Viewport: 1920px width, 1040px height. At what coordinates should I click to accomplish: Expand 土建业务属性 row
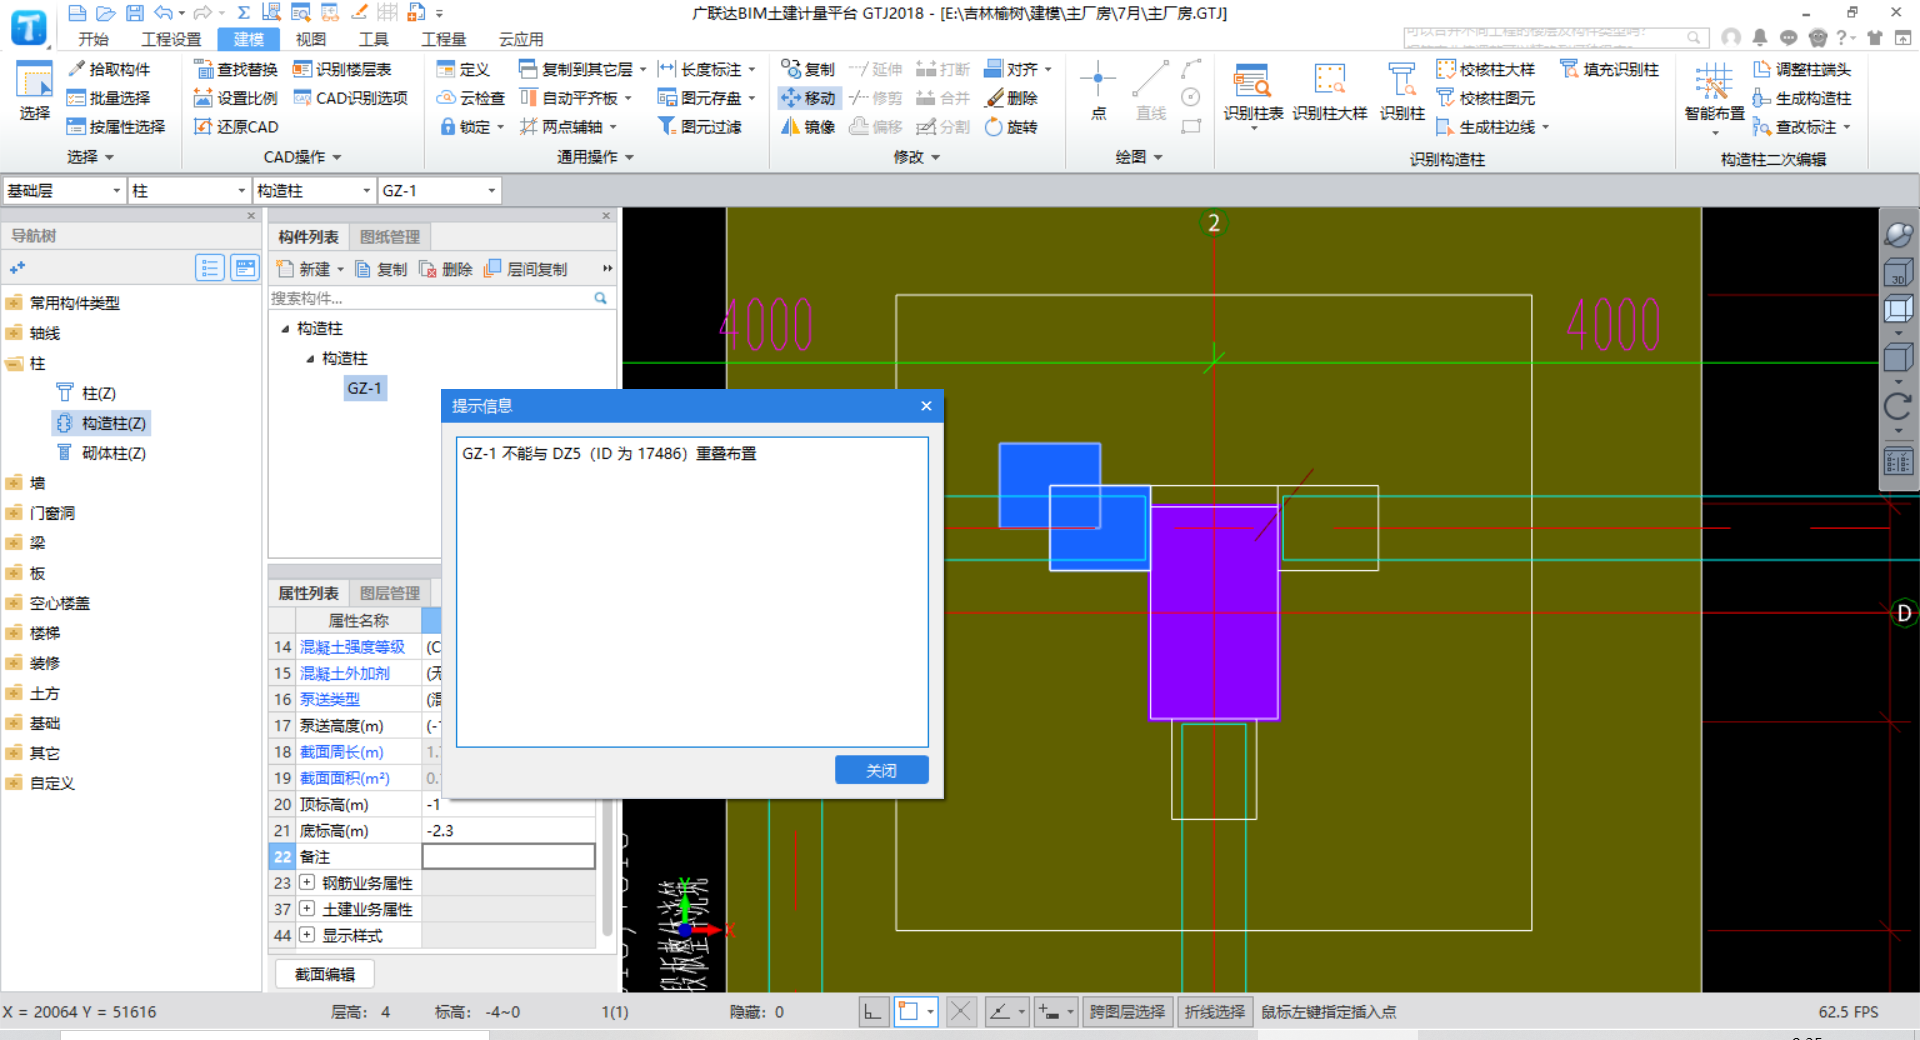pyautogui.click(x=307, y=908)
